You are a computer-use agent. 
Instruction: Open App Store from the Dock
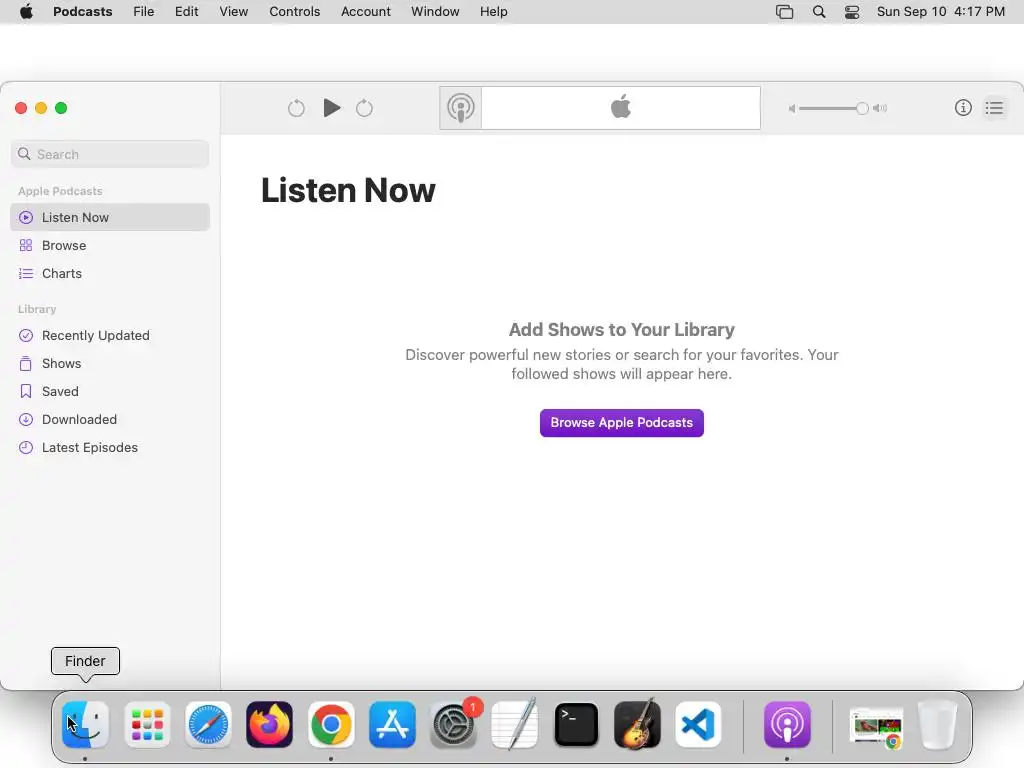click(392, 725)
